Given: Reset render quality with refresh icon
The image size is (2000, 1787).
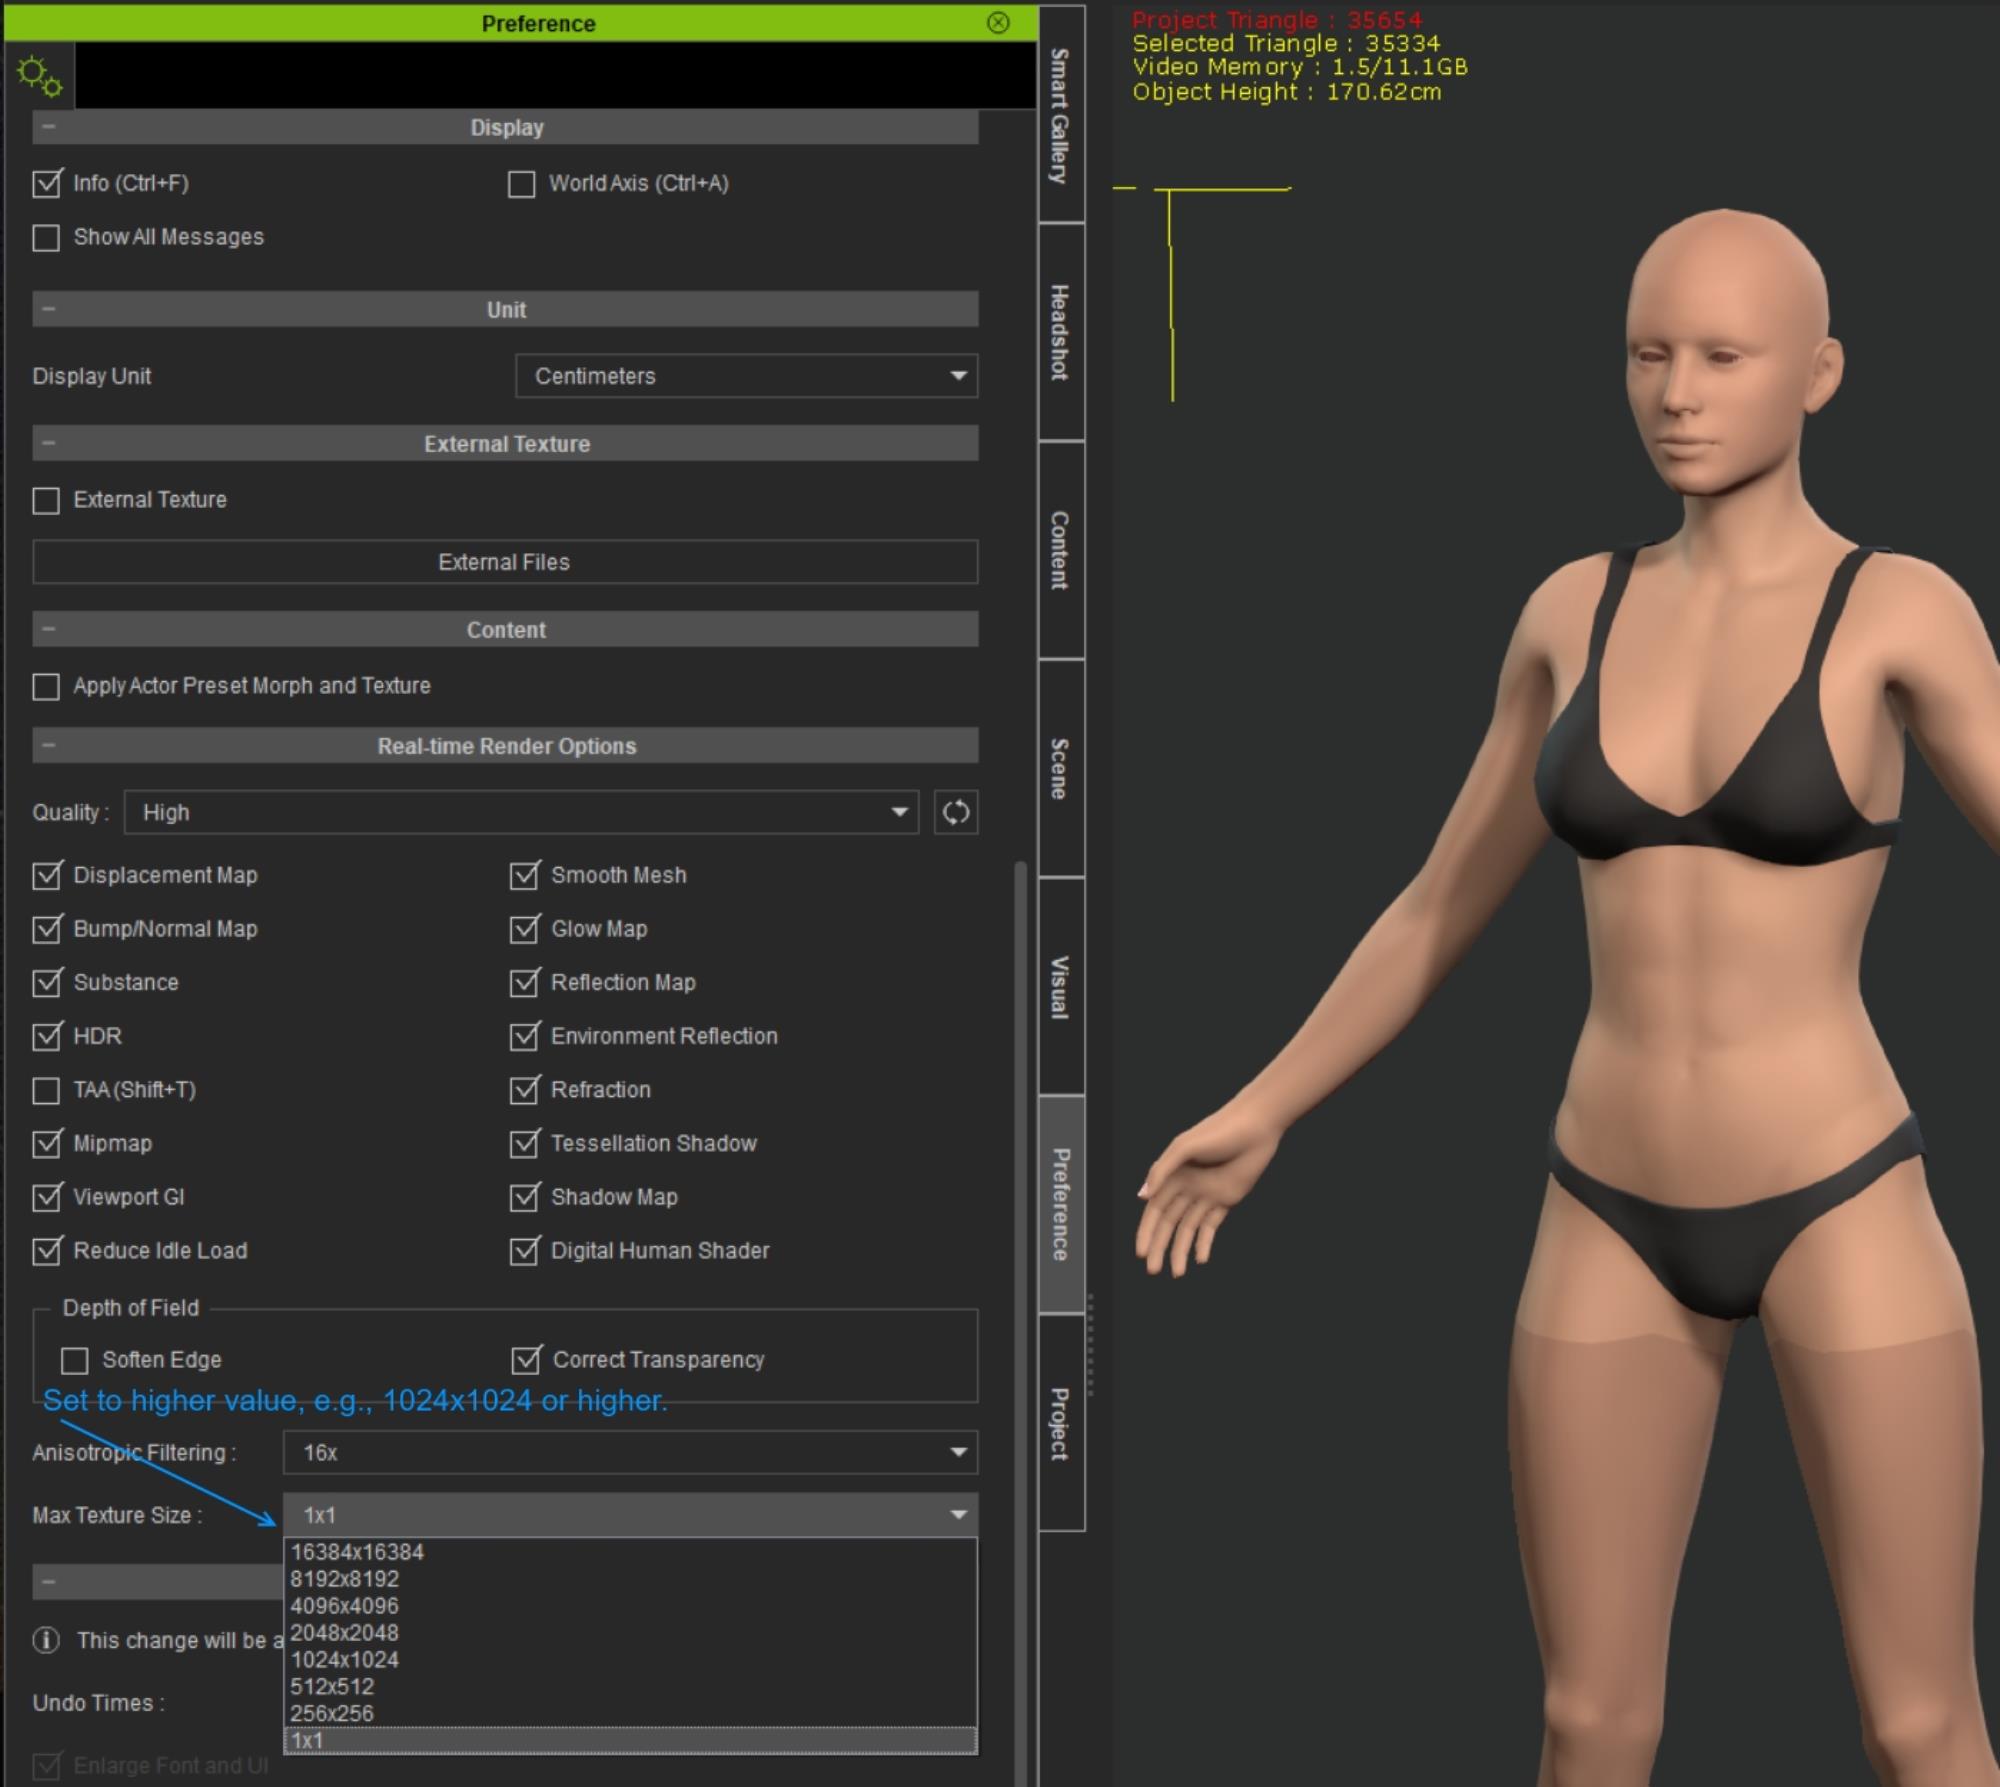Looking at the screenshot, I should point(956,812).
